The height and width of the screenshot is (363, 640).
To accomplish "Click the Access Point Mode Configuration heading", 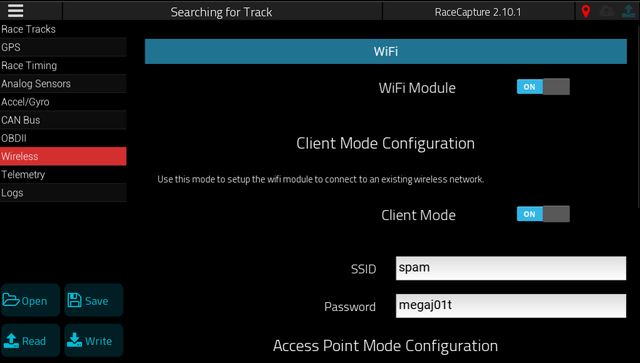I will pos(385,346).
